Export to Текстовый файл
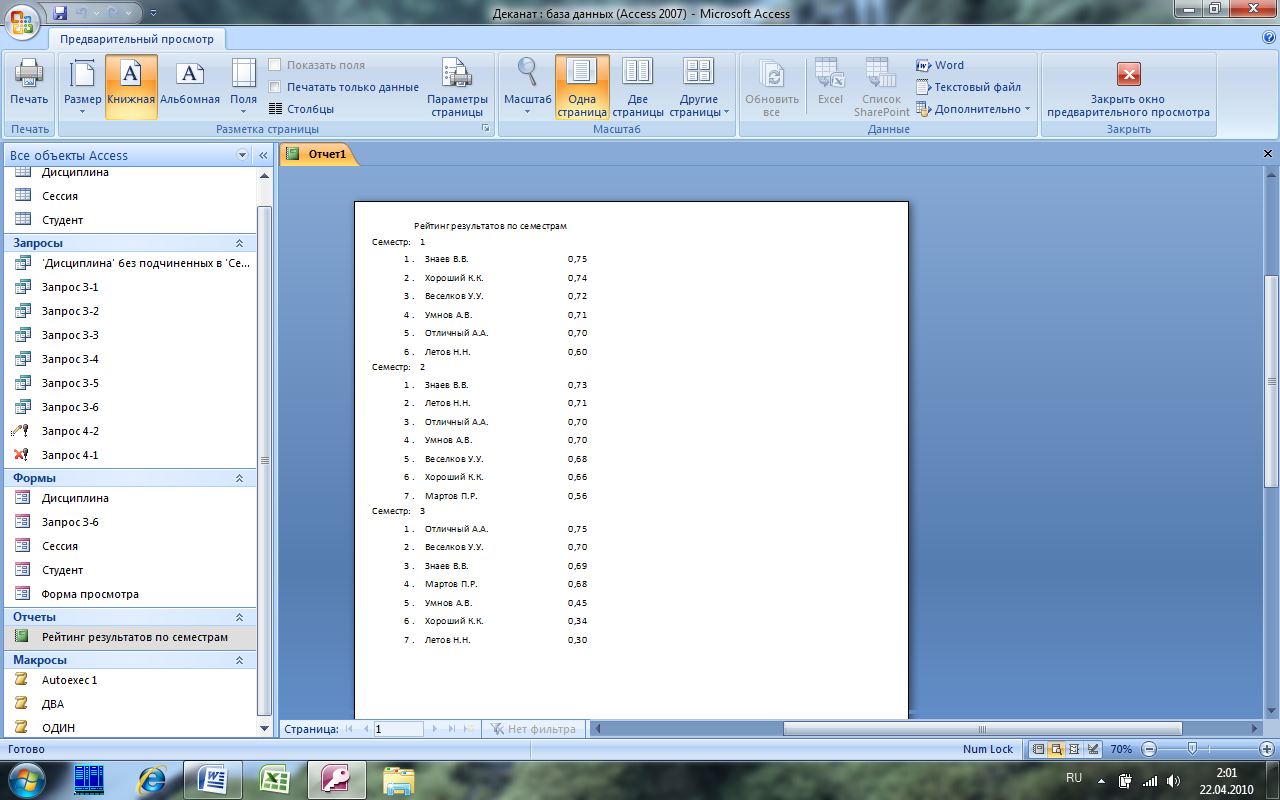Image resolution: width=1280 pixels, height=800 pixels. [x=968, y=87]
